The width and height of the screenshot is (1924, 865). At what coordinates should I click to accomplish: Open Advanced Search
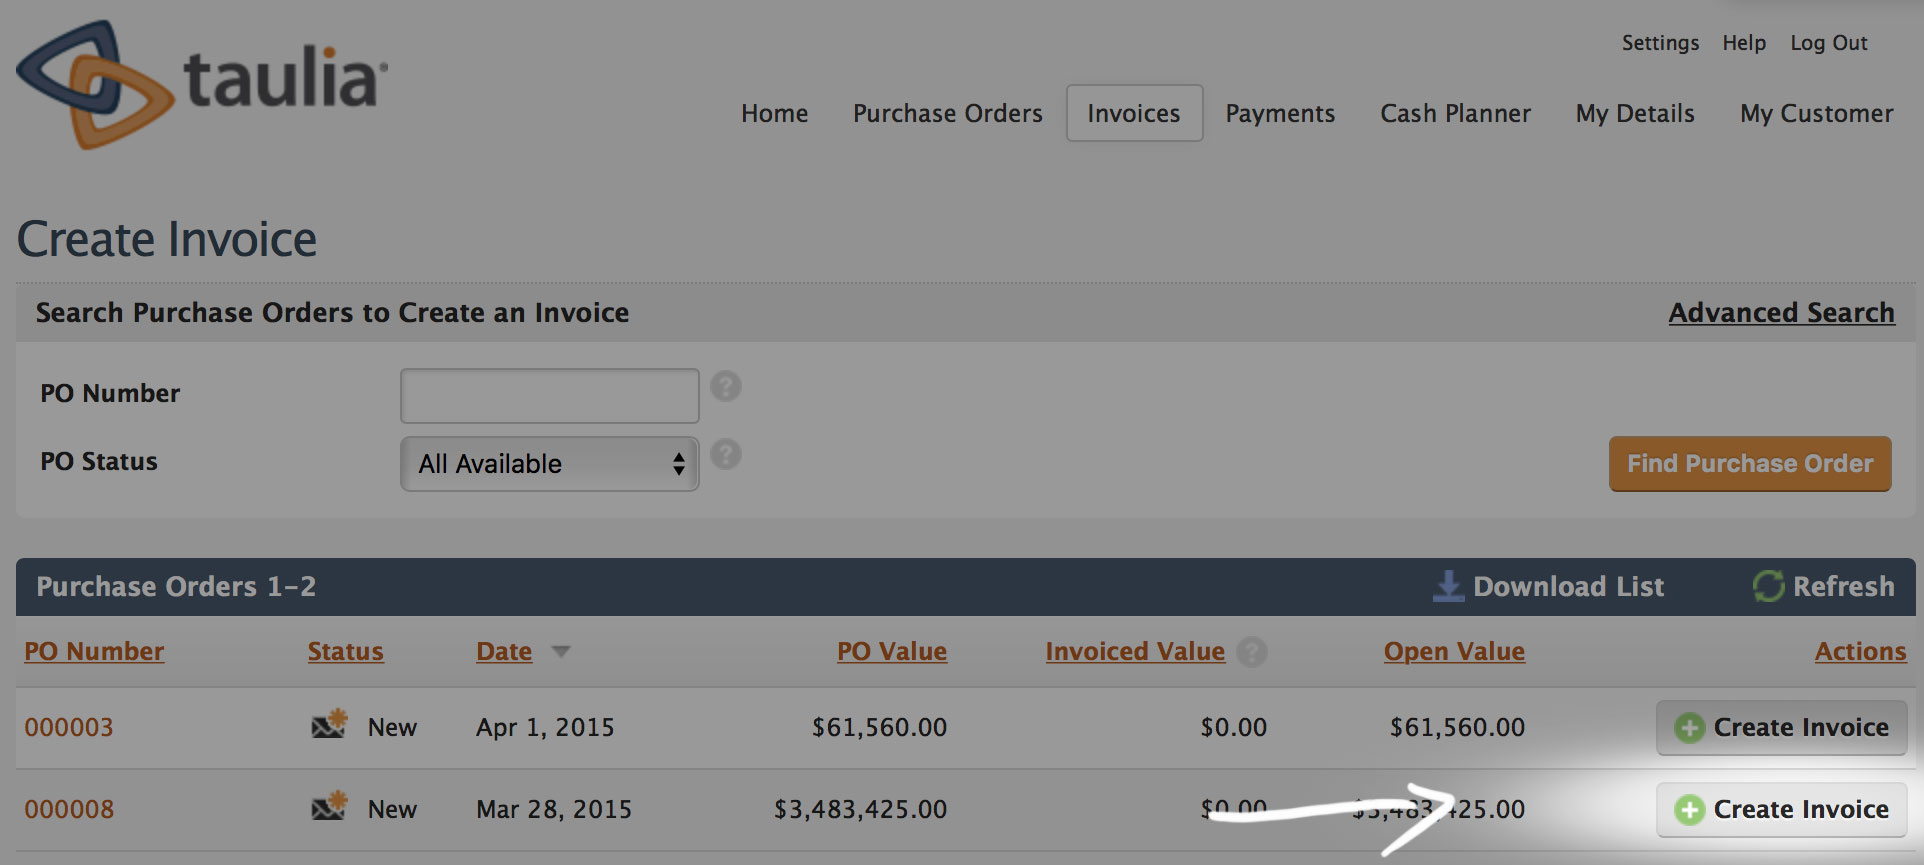click(1782, 313)
